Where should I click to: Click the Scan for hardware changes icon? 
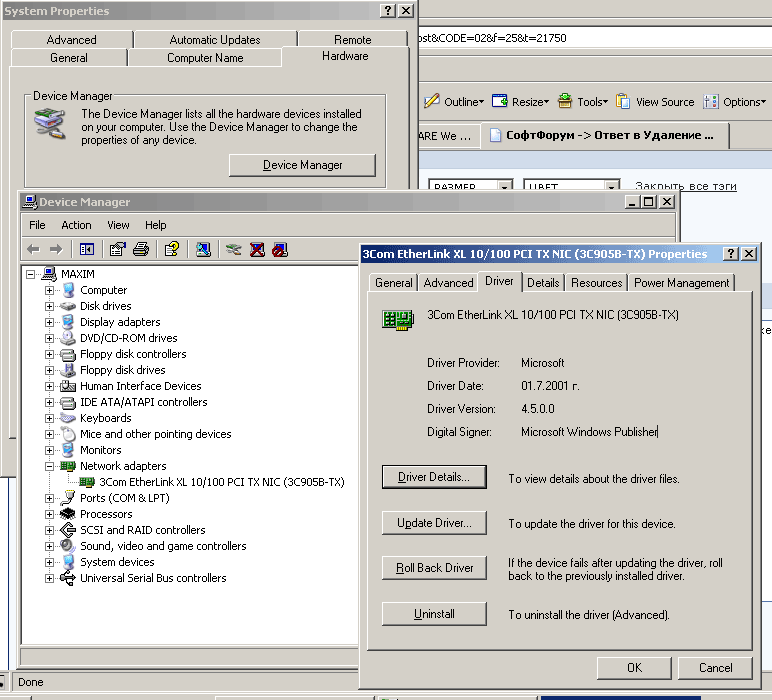(x=203, y=250)
